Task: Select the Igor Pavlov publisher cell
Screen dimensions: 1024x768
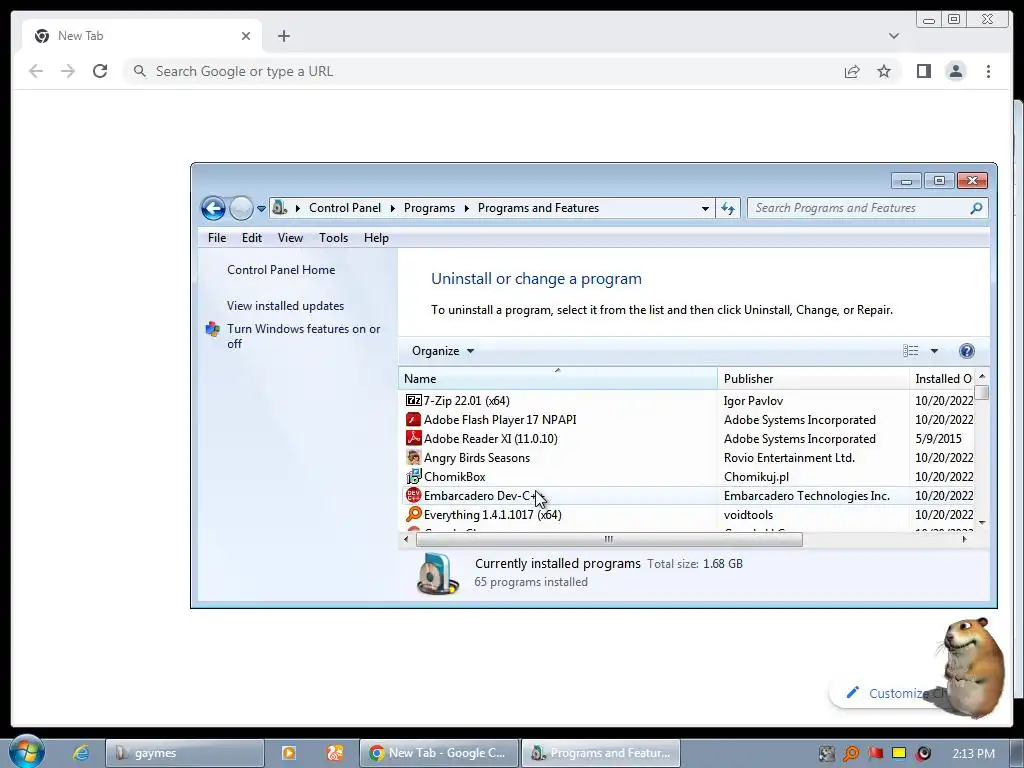Action: point(753,401)
